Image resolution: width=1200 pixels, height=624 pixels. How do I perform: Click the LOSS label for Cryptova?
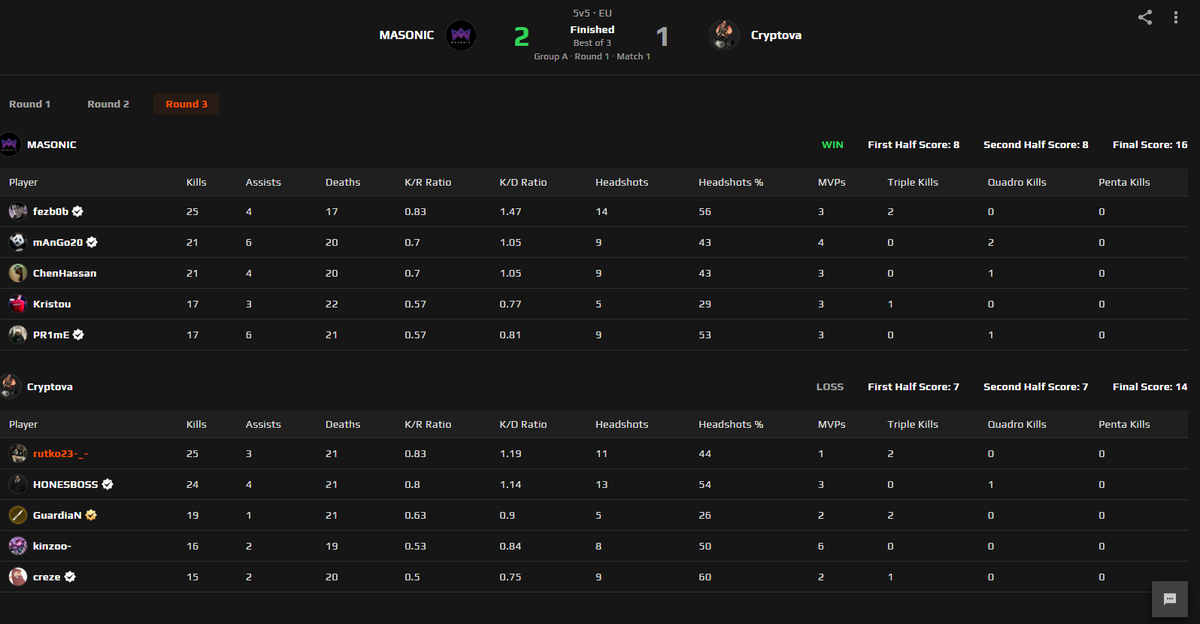tap(830, 387)
